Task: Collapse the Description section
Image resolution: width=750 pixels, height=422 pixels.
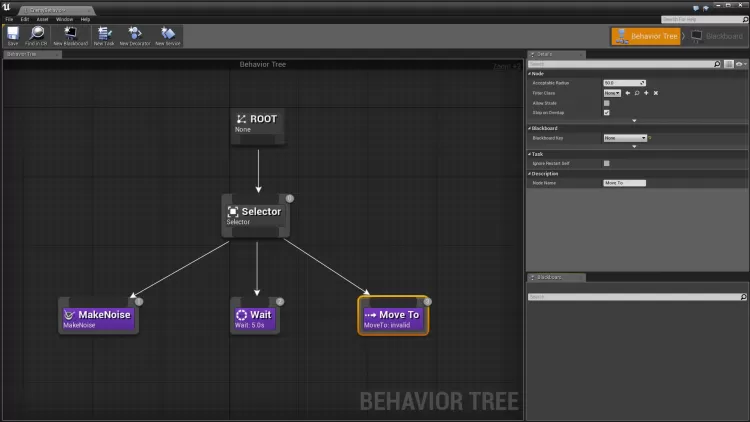Action: tap(529, 174)
